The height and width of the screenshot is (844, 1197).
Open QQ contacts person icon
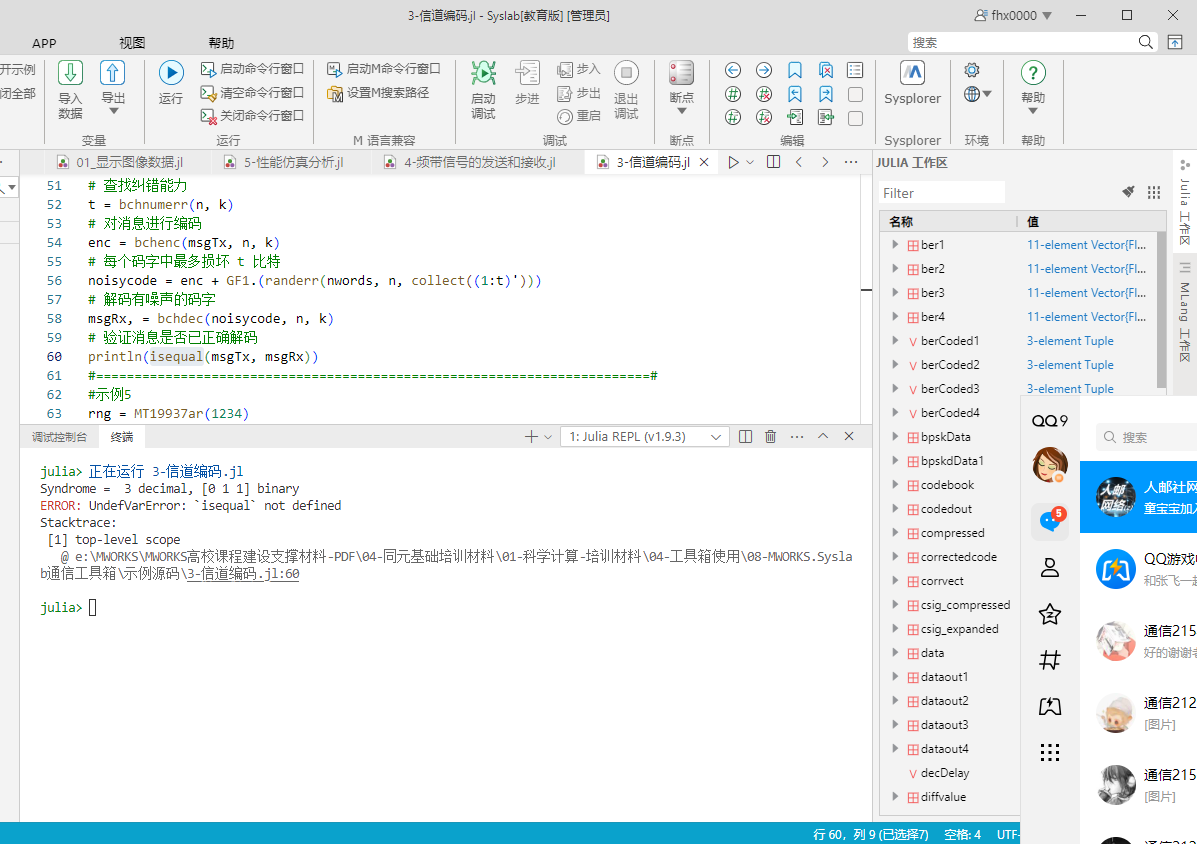(x=1050, y=568)
